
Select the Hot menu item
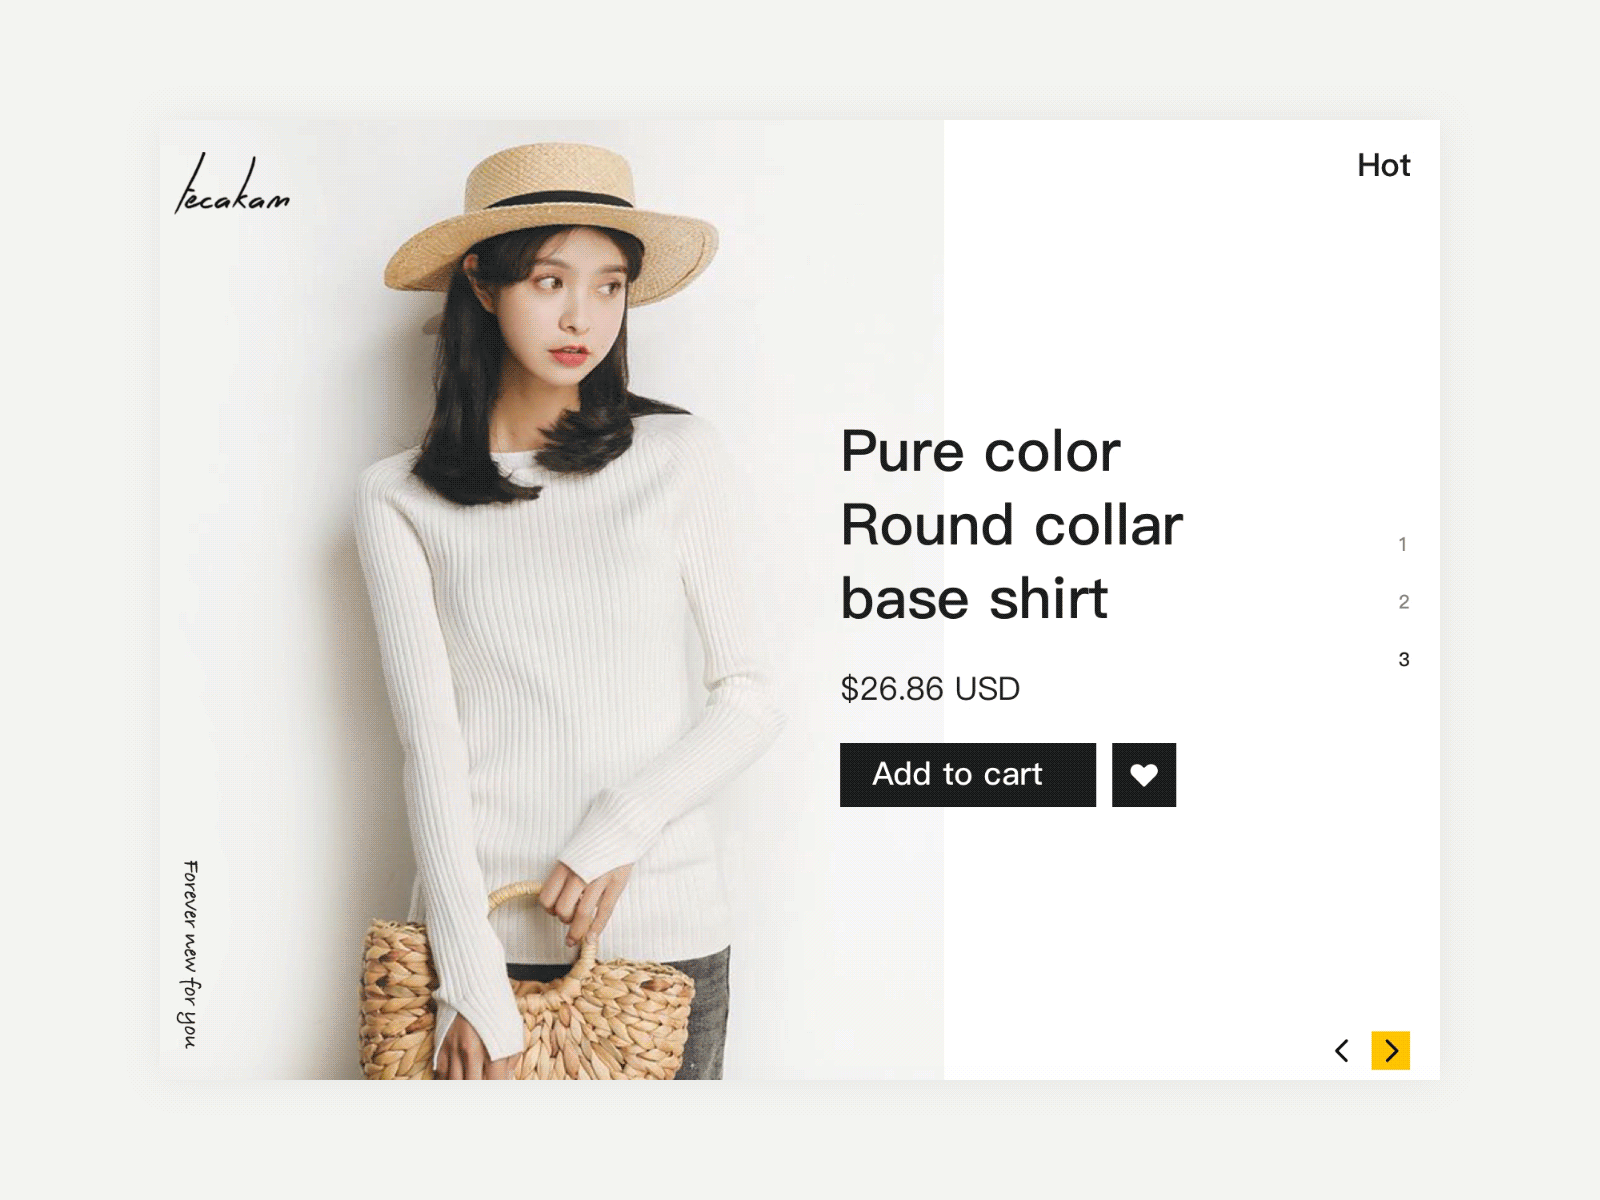point(1383,165)
